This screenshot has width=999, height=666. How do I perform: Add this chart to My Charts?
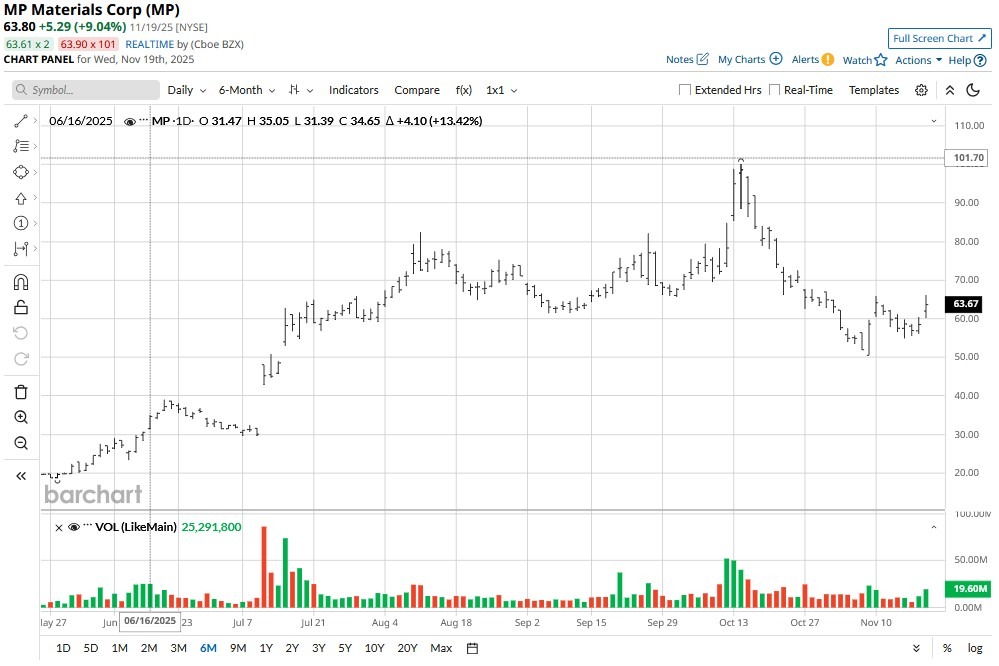point(750,59)
